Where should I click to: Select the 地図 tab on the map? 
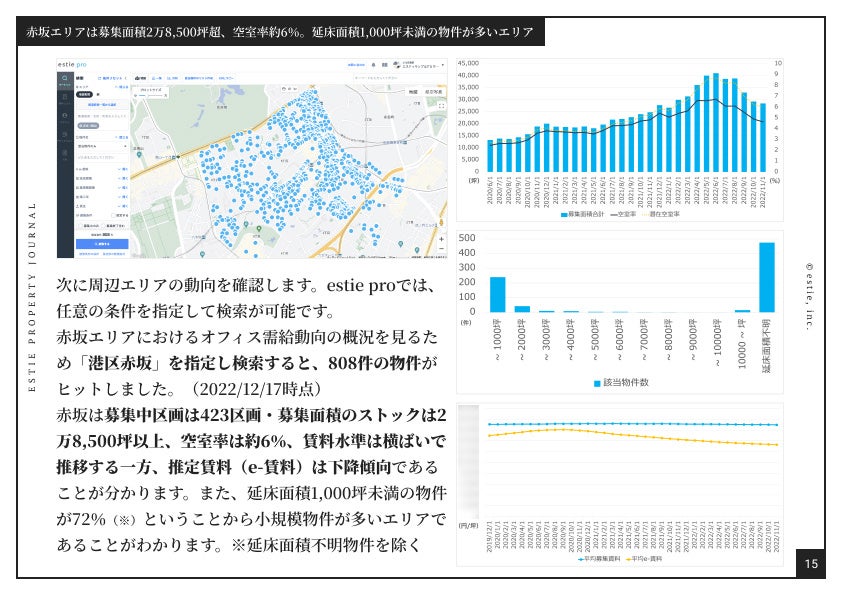click(x=412, y=92)
